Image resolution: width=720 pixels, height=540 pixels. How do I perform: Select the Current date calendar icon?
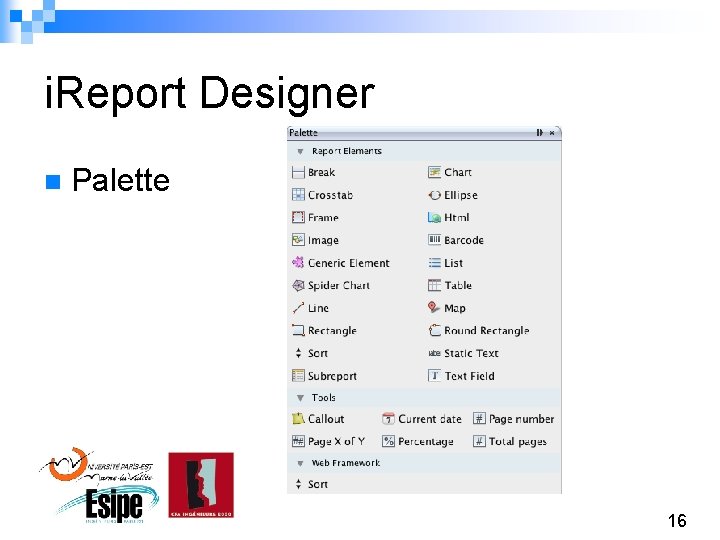tap(388, 418)
